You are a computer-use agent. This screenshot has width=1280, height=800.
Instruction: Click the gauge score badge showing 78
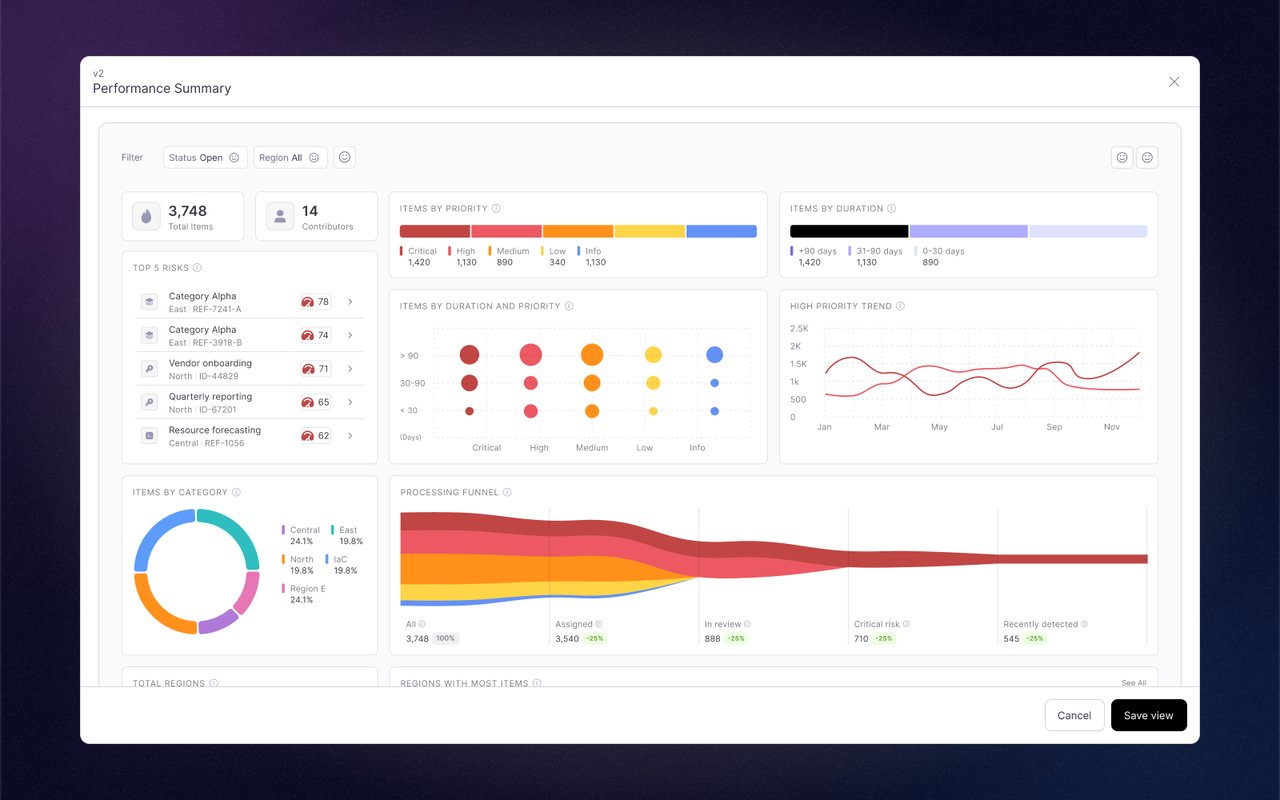(315, 302)
